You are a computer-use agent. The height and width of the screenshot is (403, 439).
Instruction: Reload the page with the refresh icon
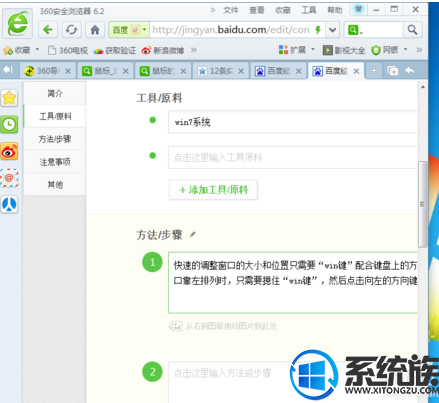coord(71,30)
